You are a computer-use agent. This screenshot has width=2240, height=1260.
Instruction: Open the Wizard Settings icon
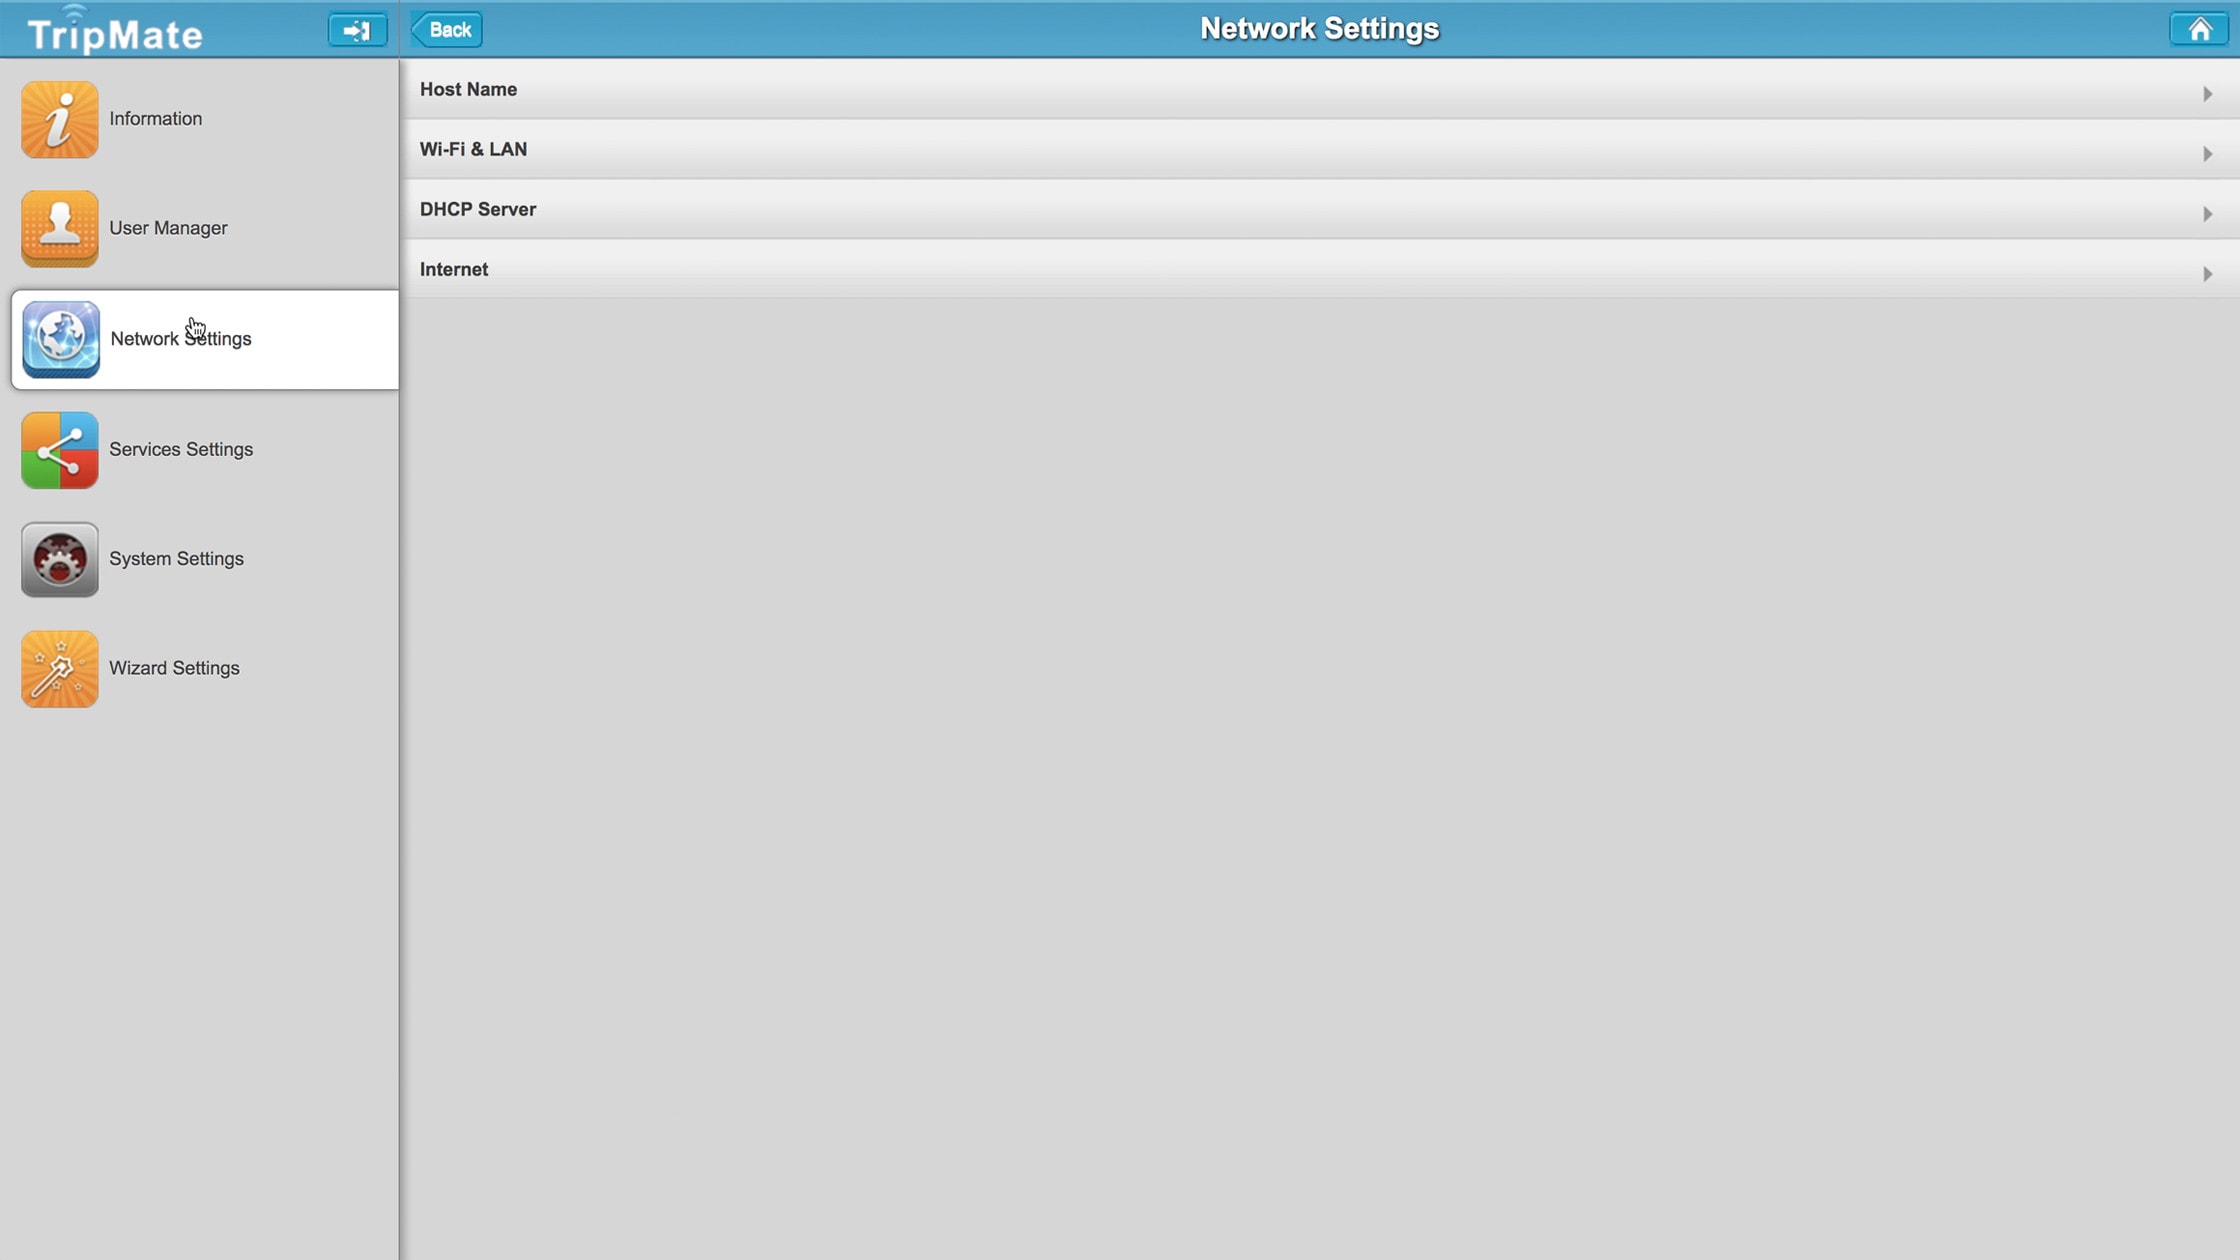point(60,668)
